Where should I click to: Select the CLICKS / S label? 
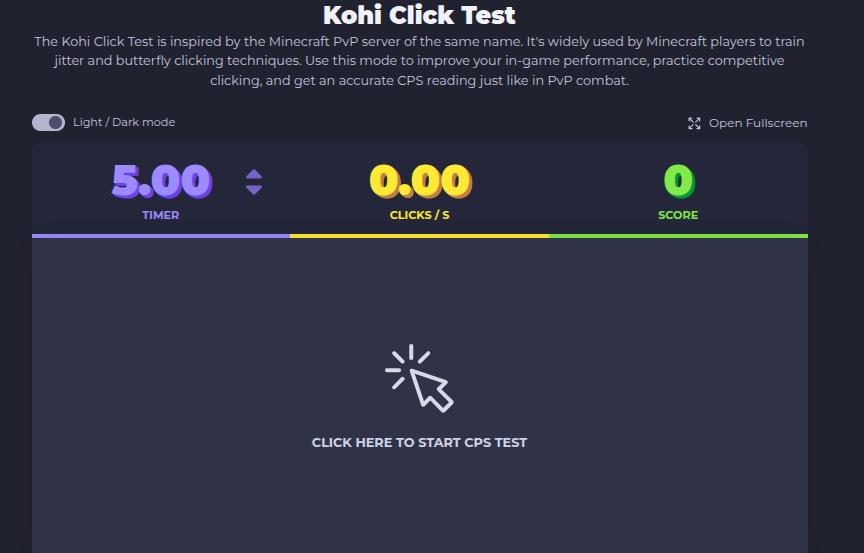[420, 215]
